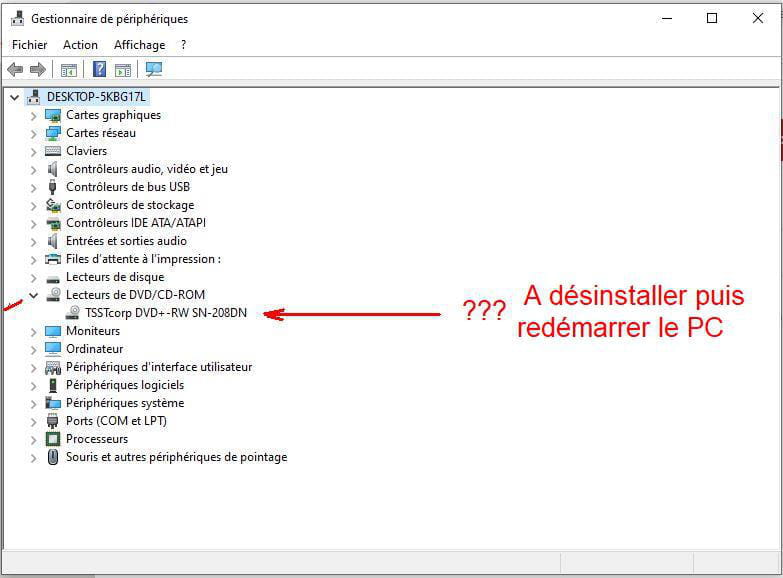Open the Affichage menu

point(139,45)
